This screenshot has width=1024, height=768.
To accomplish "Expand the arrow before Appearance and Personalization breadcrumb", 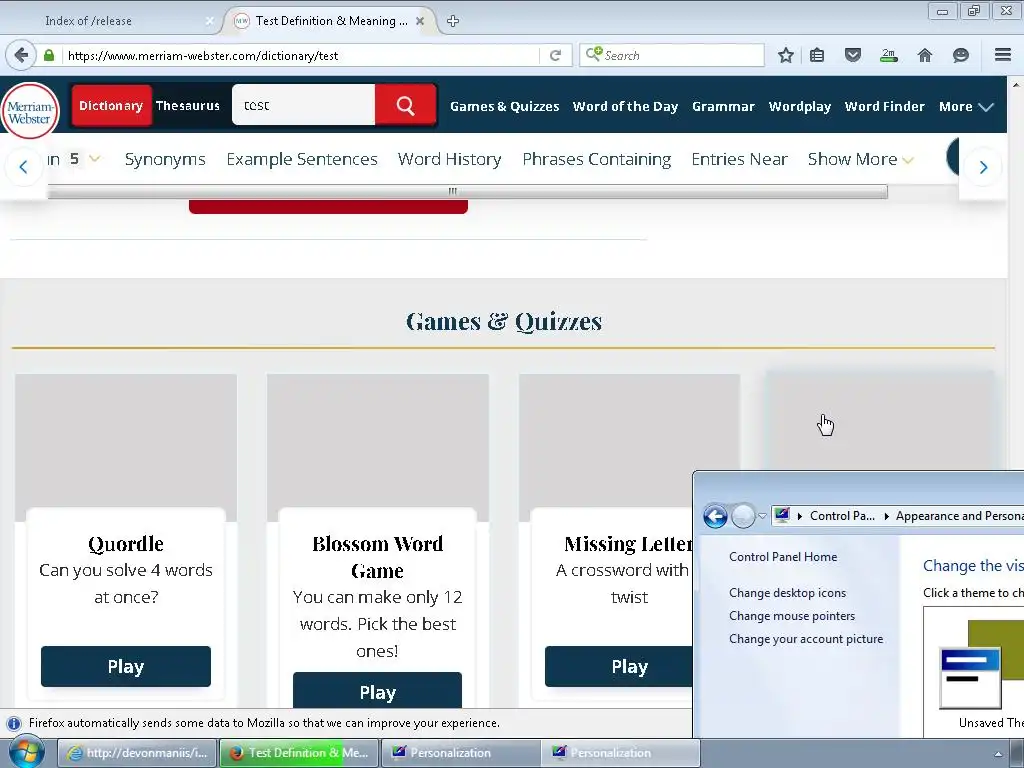I will pos(886,517).
